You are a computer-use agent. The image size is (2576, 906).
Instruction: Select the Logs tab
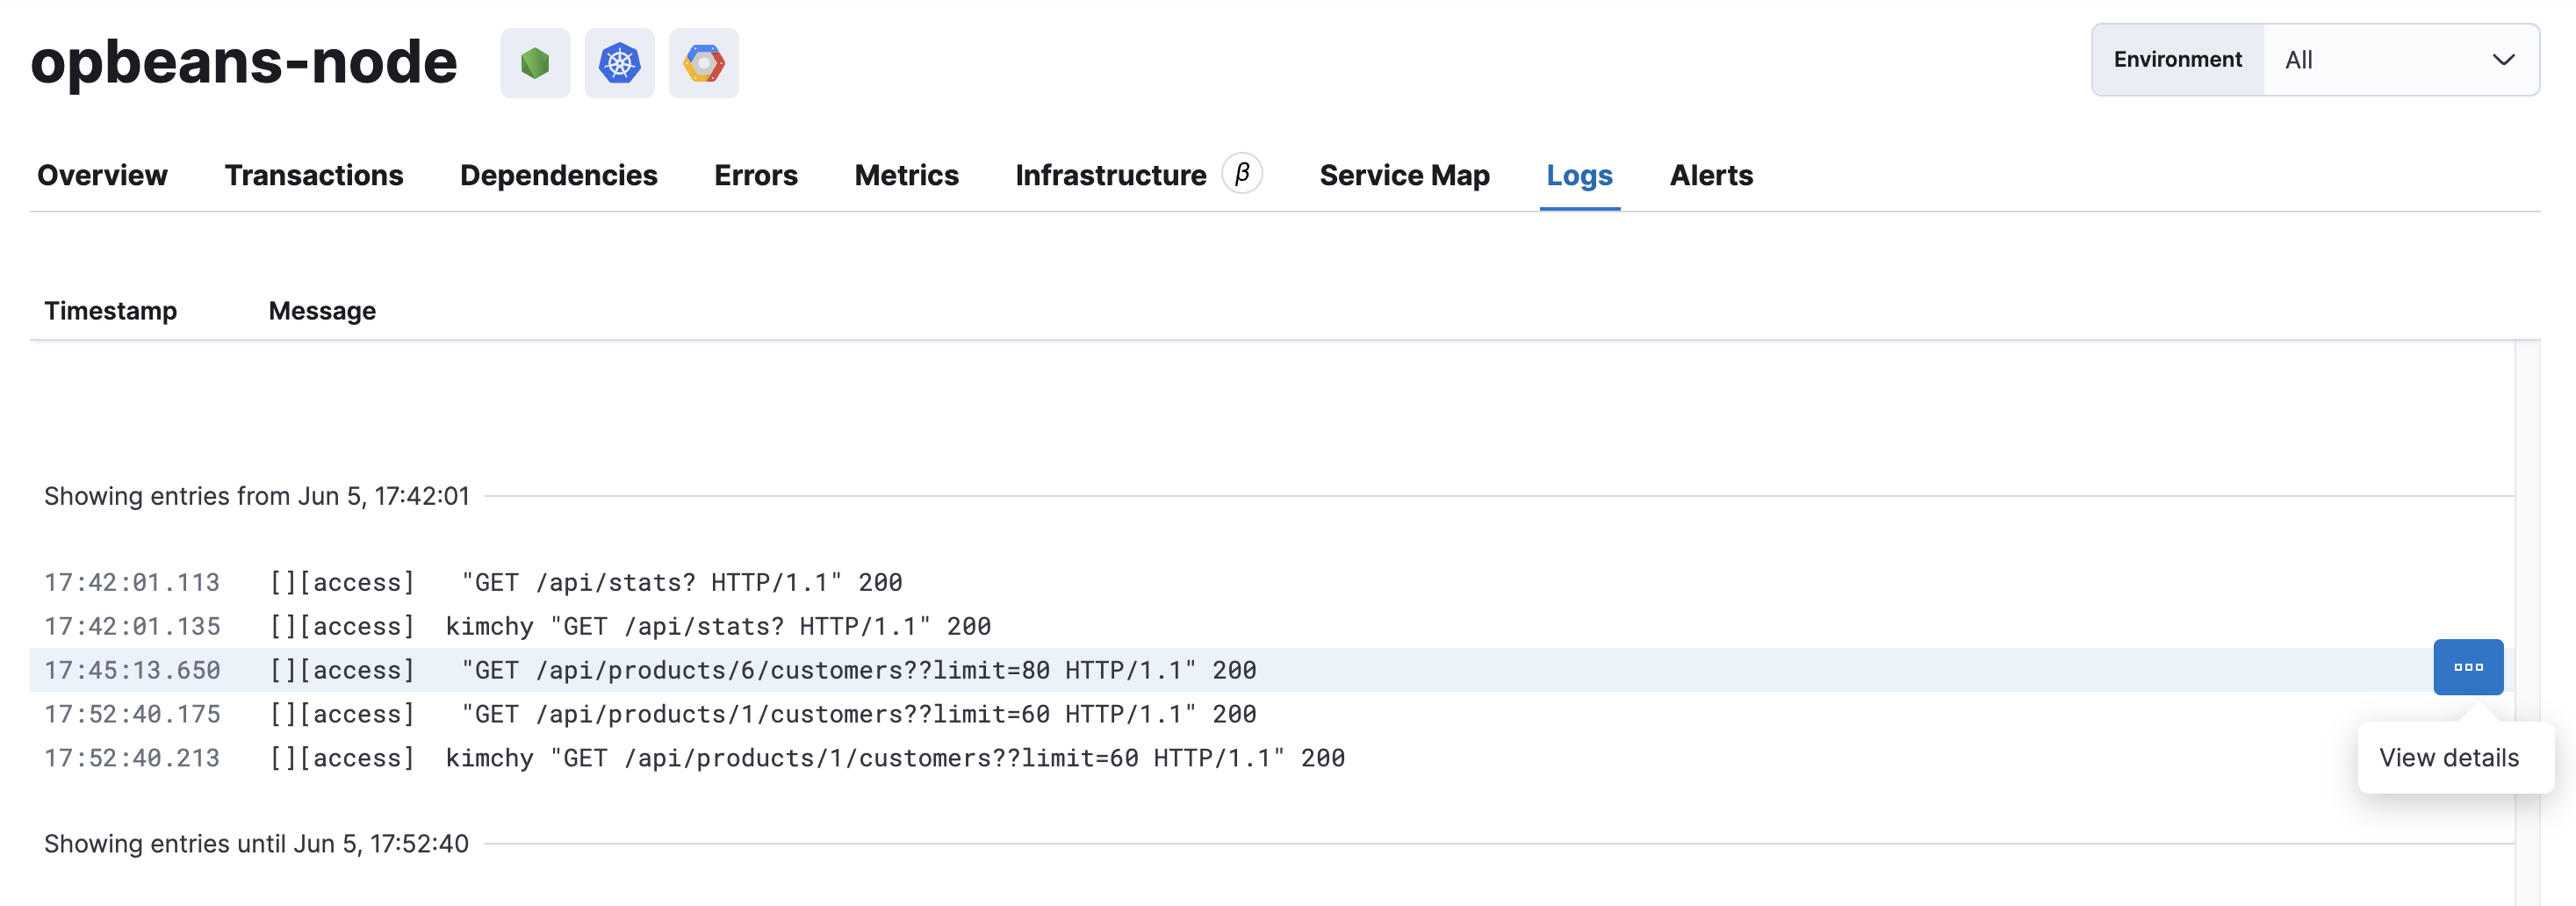click(x=1579, y=175)
